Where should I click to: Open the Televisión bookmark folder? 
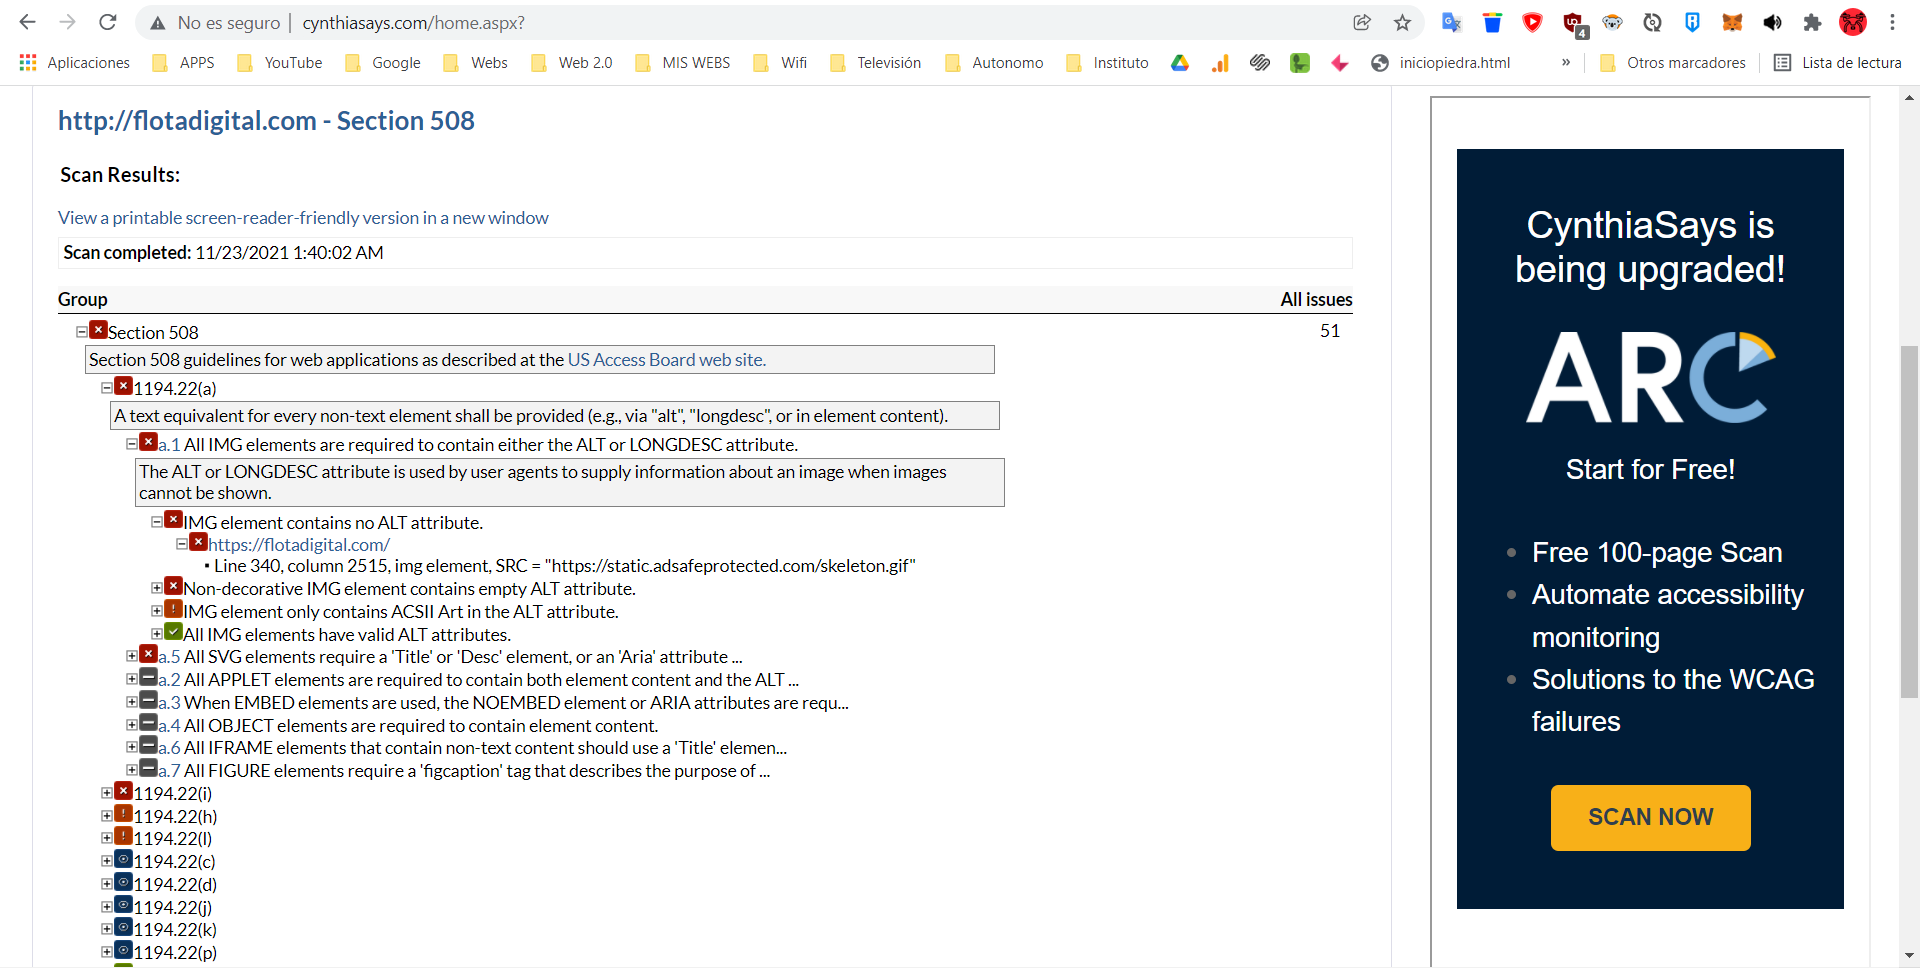pos(876,62)
